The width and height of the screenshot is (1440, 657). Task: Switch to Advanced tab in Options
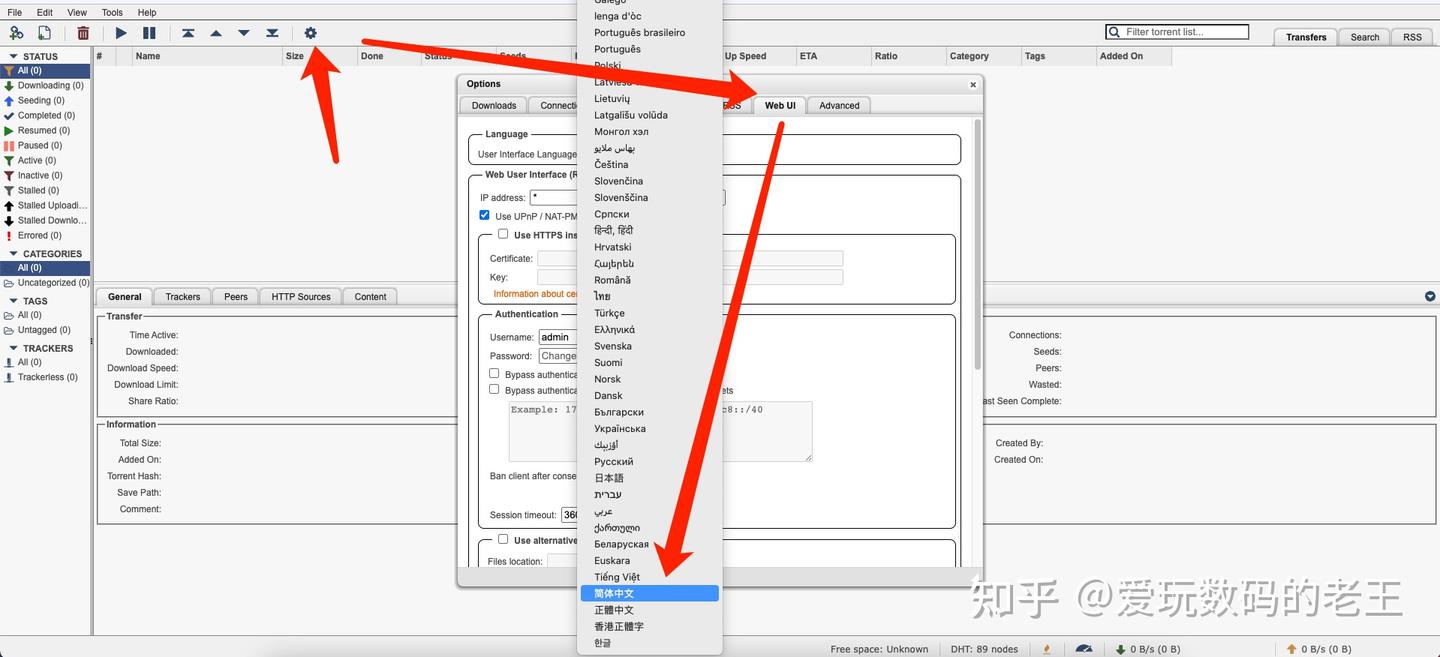tap(839, 105)
